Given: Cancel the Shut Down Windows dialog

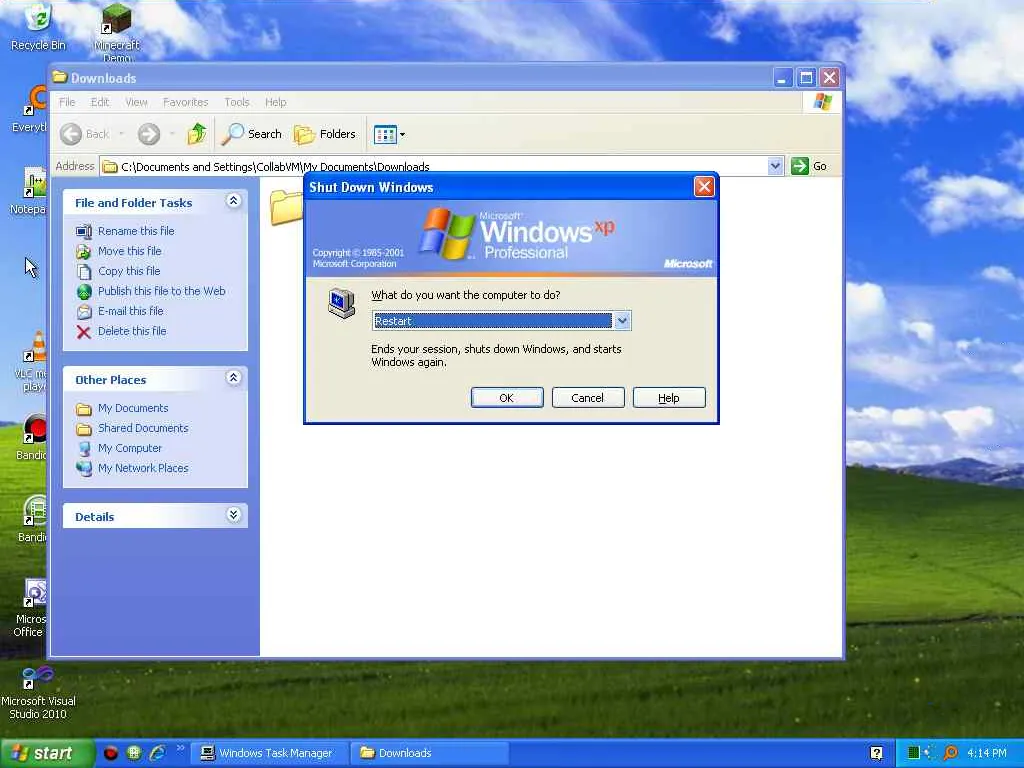Looking at the screenshot, I should point(588,398).
